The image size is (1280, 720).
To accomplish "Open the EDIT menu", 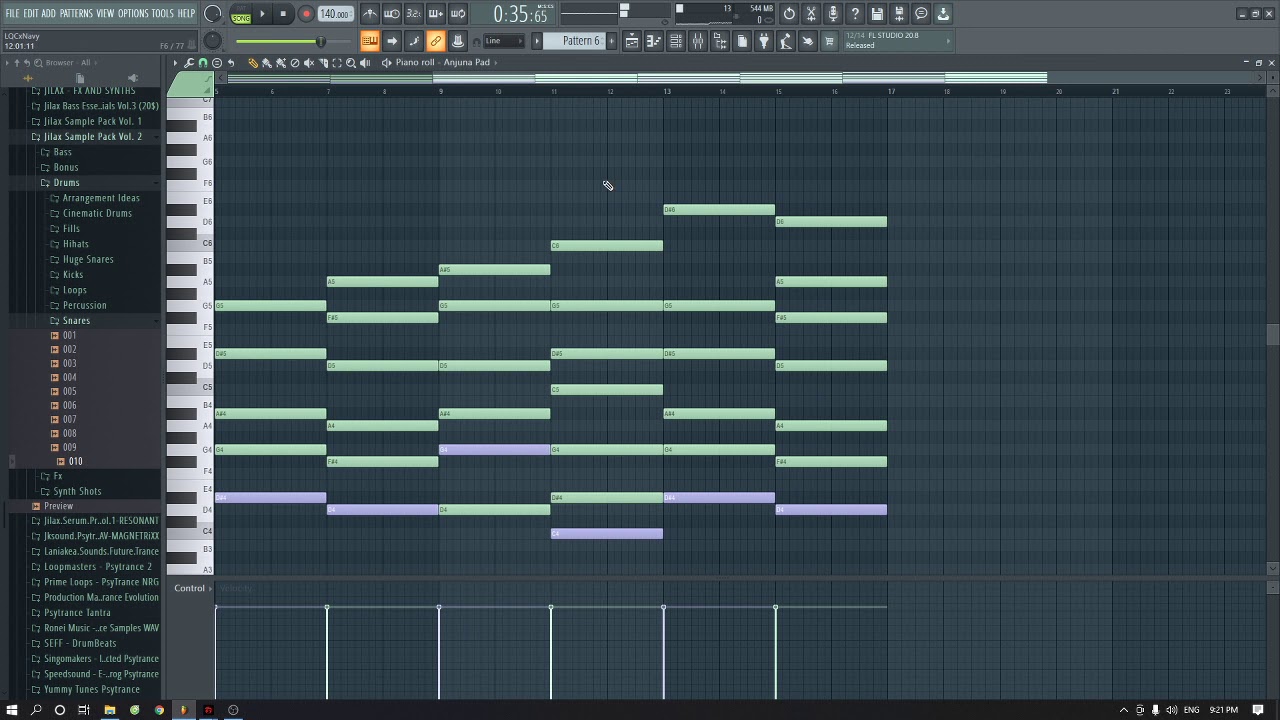I will pyautogui.click(x=31, y=13).
